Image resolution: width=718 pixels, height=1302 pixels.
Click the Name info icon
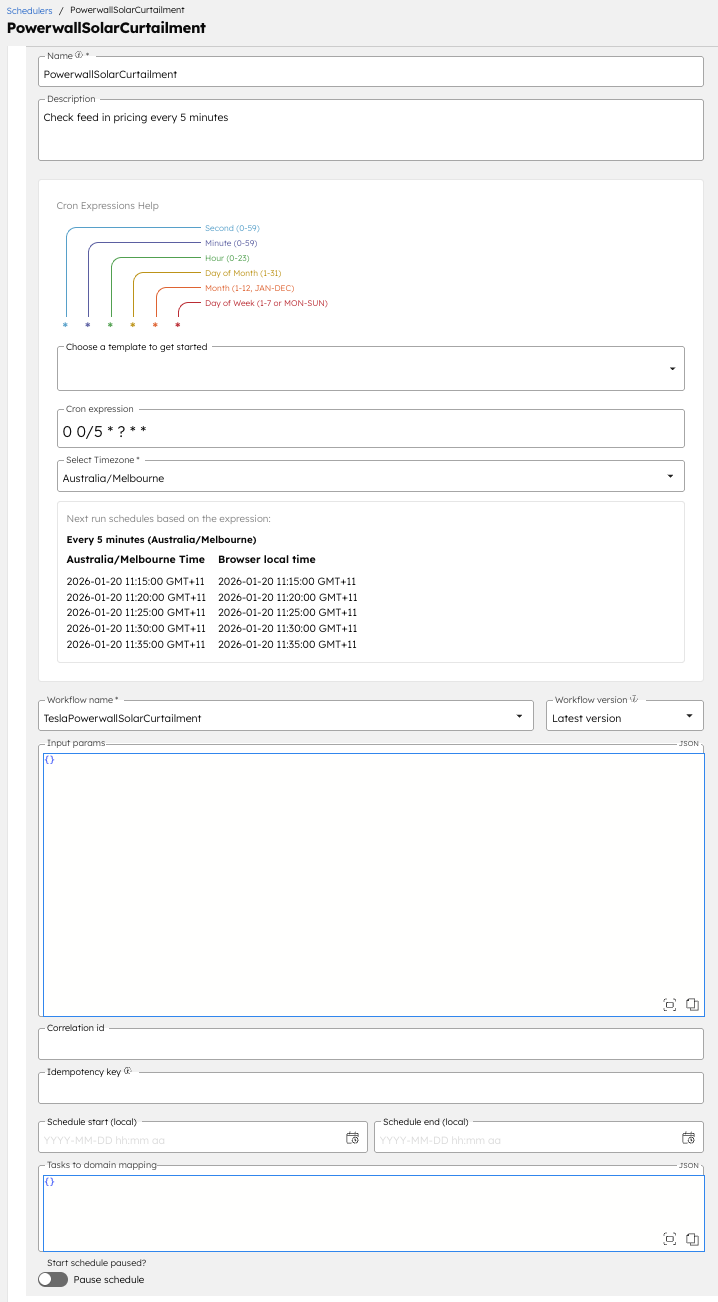[79, 56]
